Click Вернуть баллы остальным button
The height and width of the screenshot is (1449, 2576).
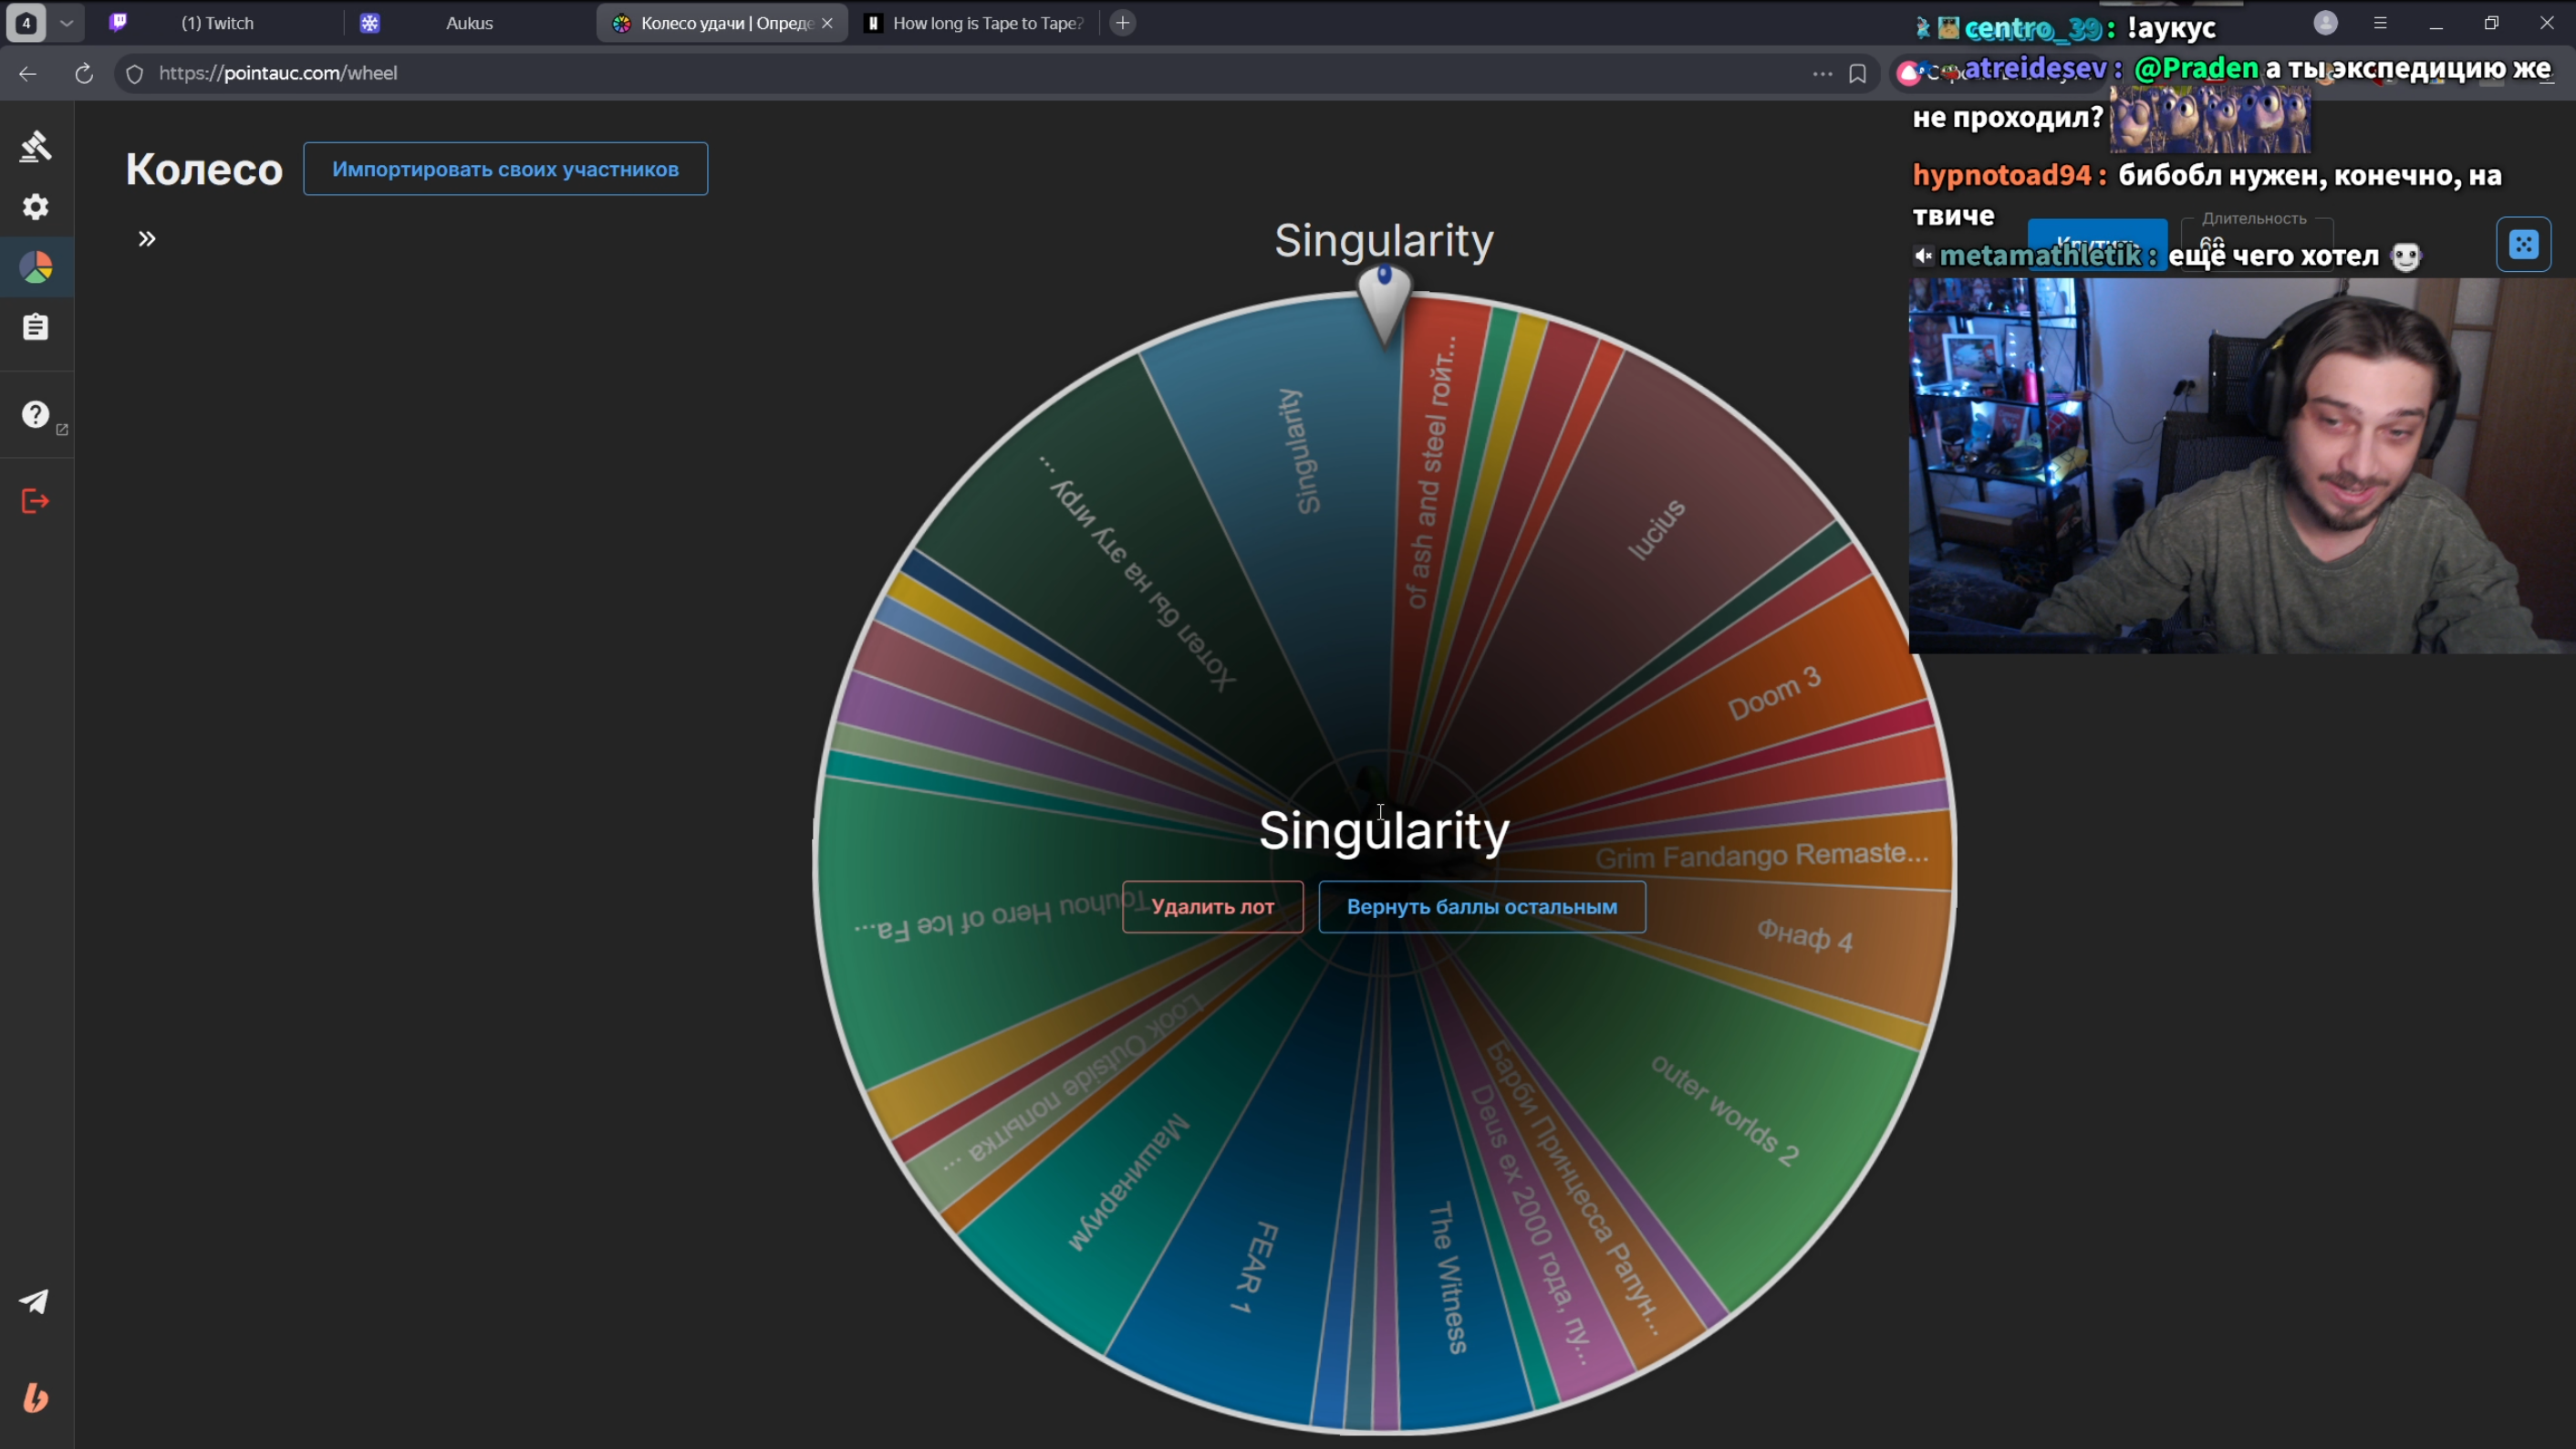pos(1481,907)
